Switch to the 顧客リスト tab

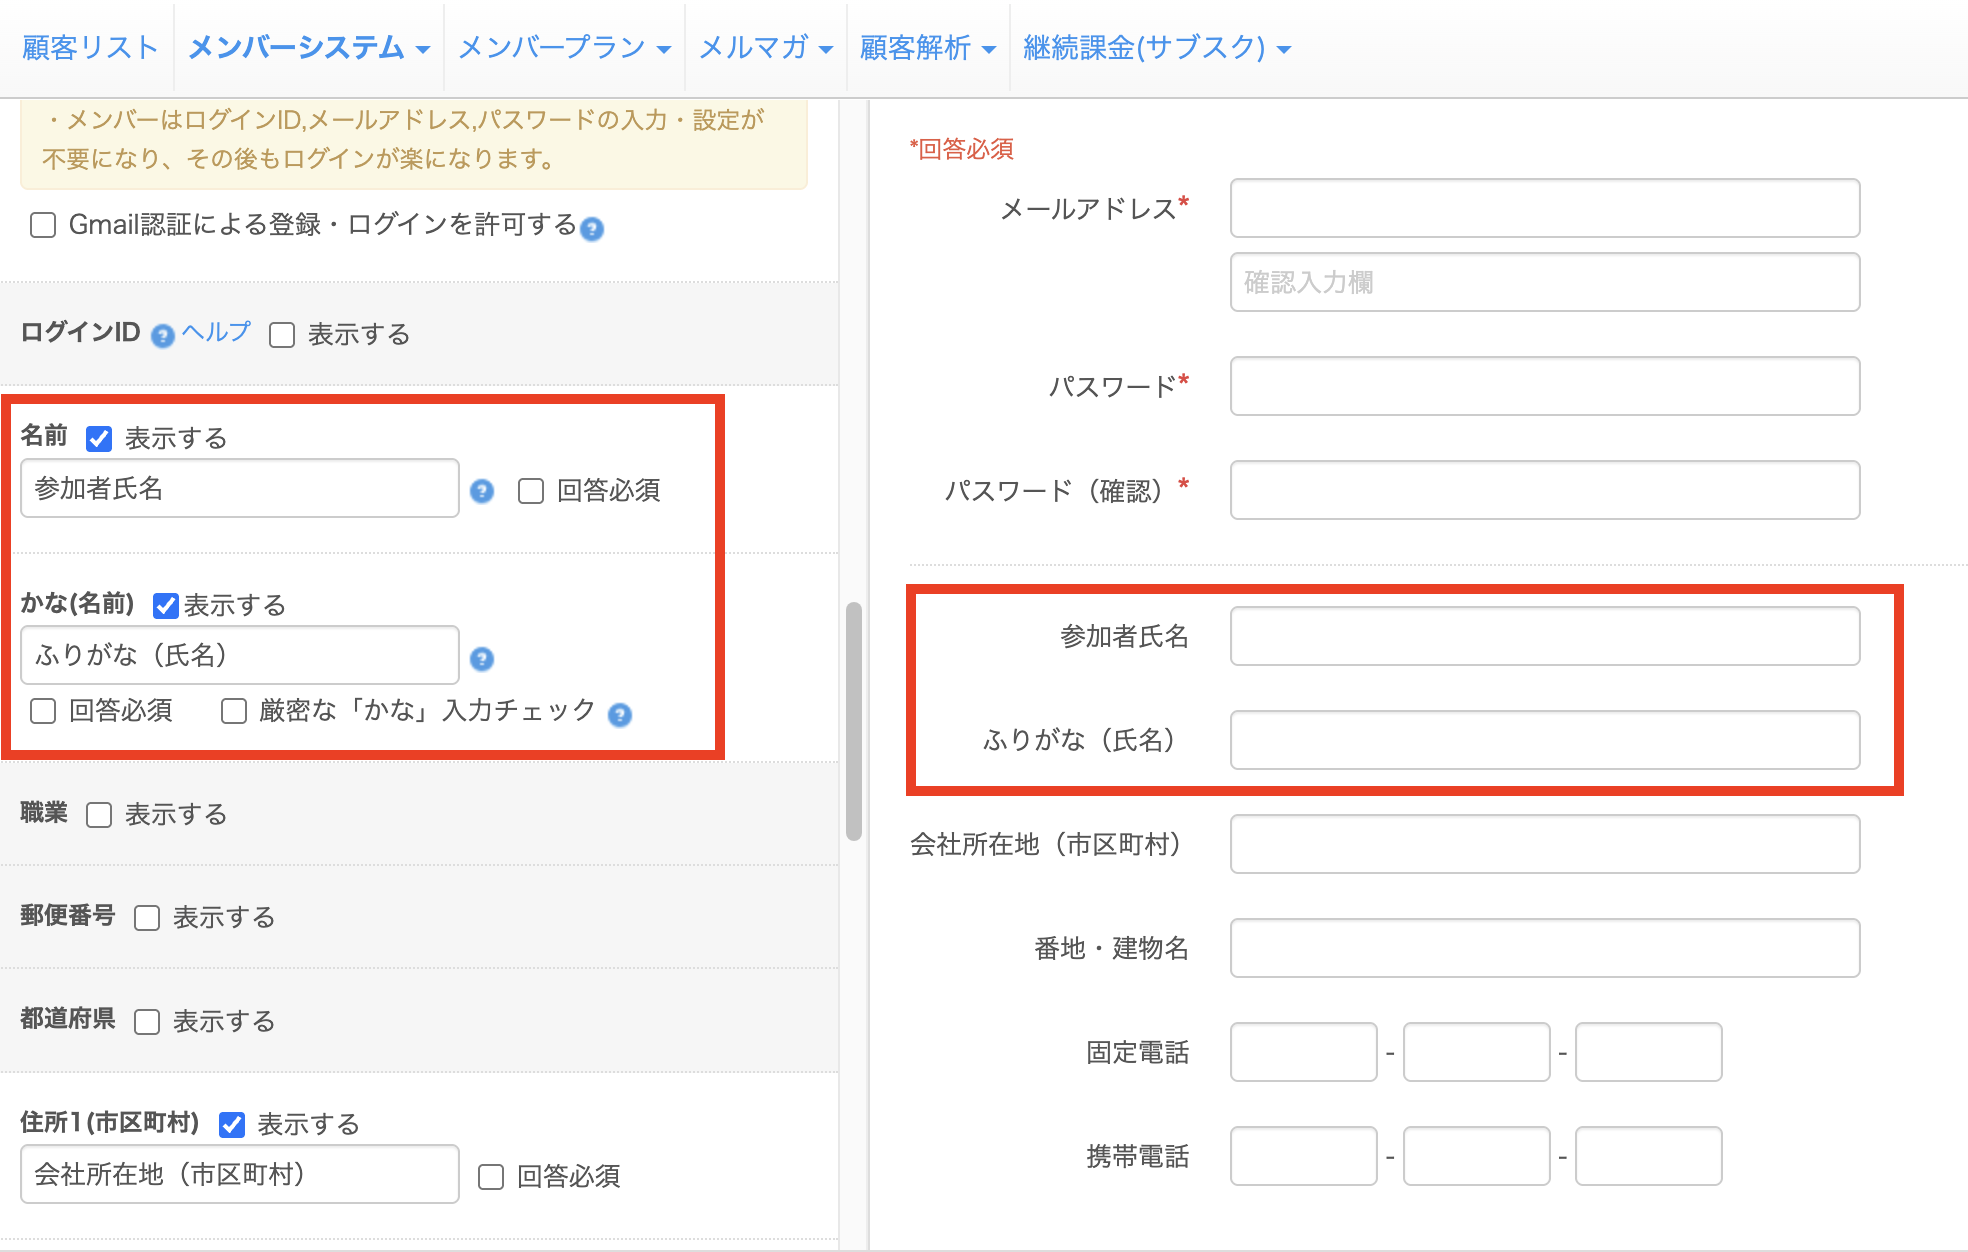tap(90, 46)
